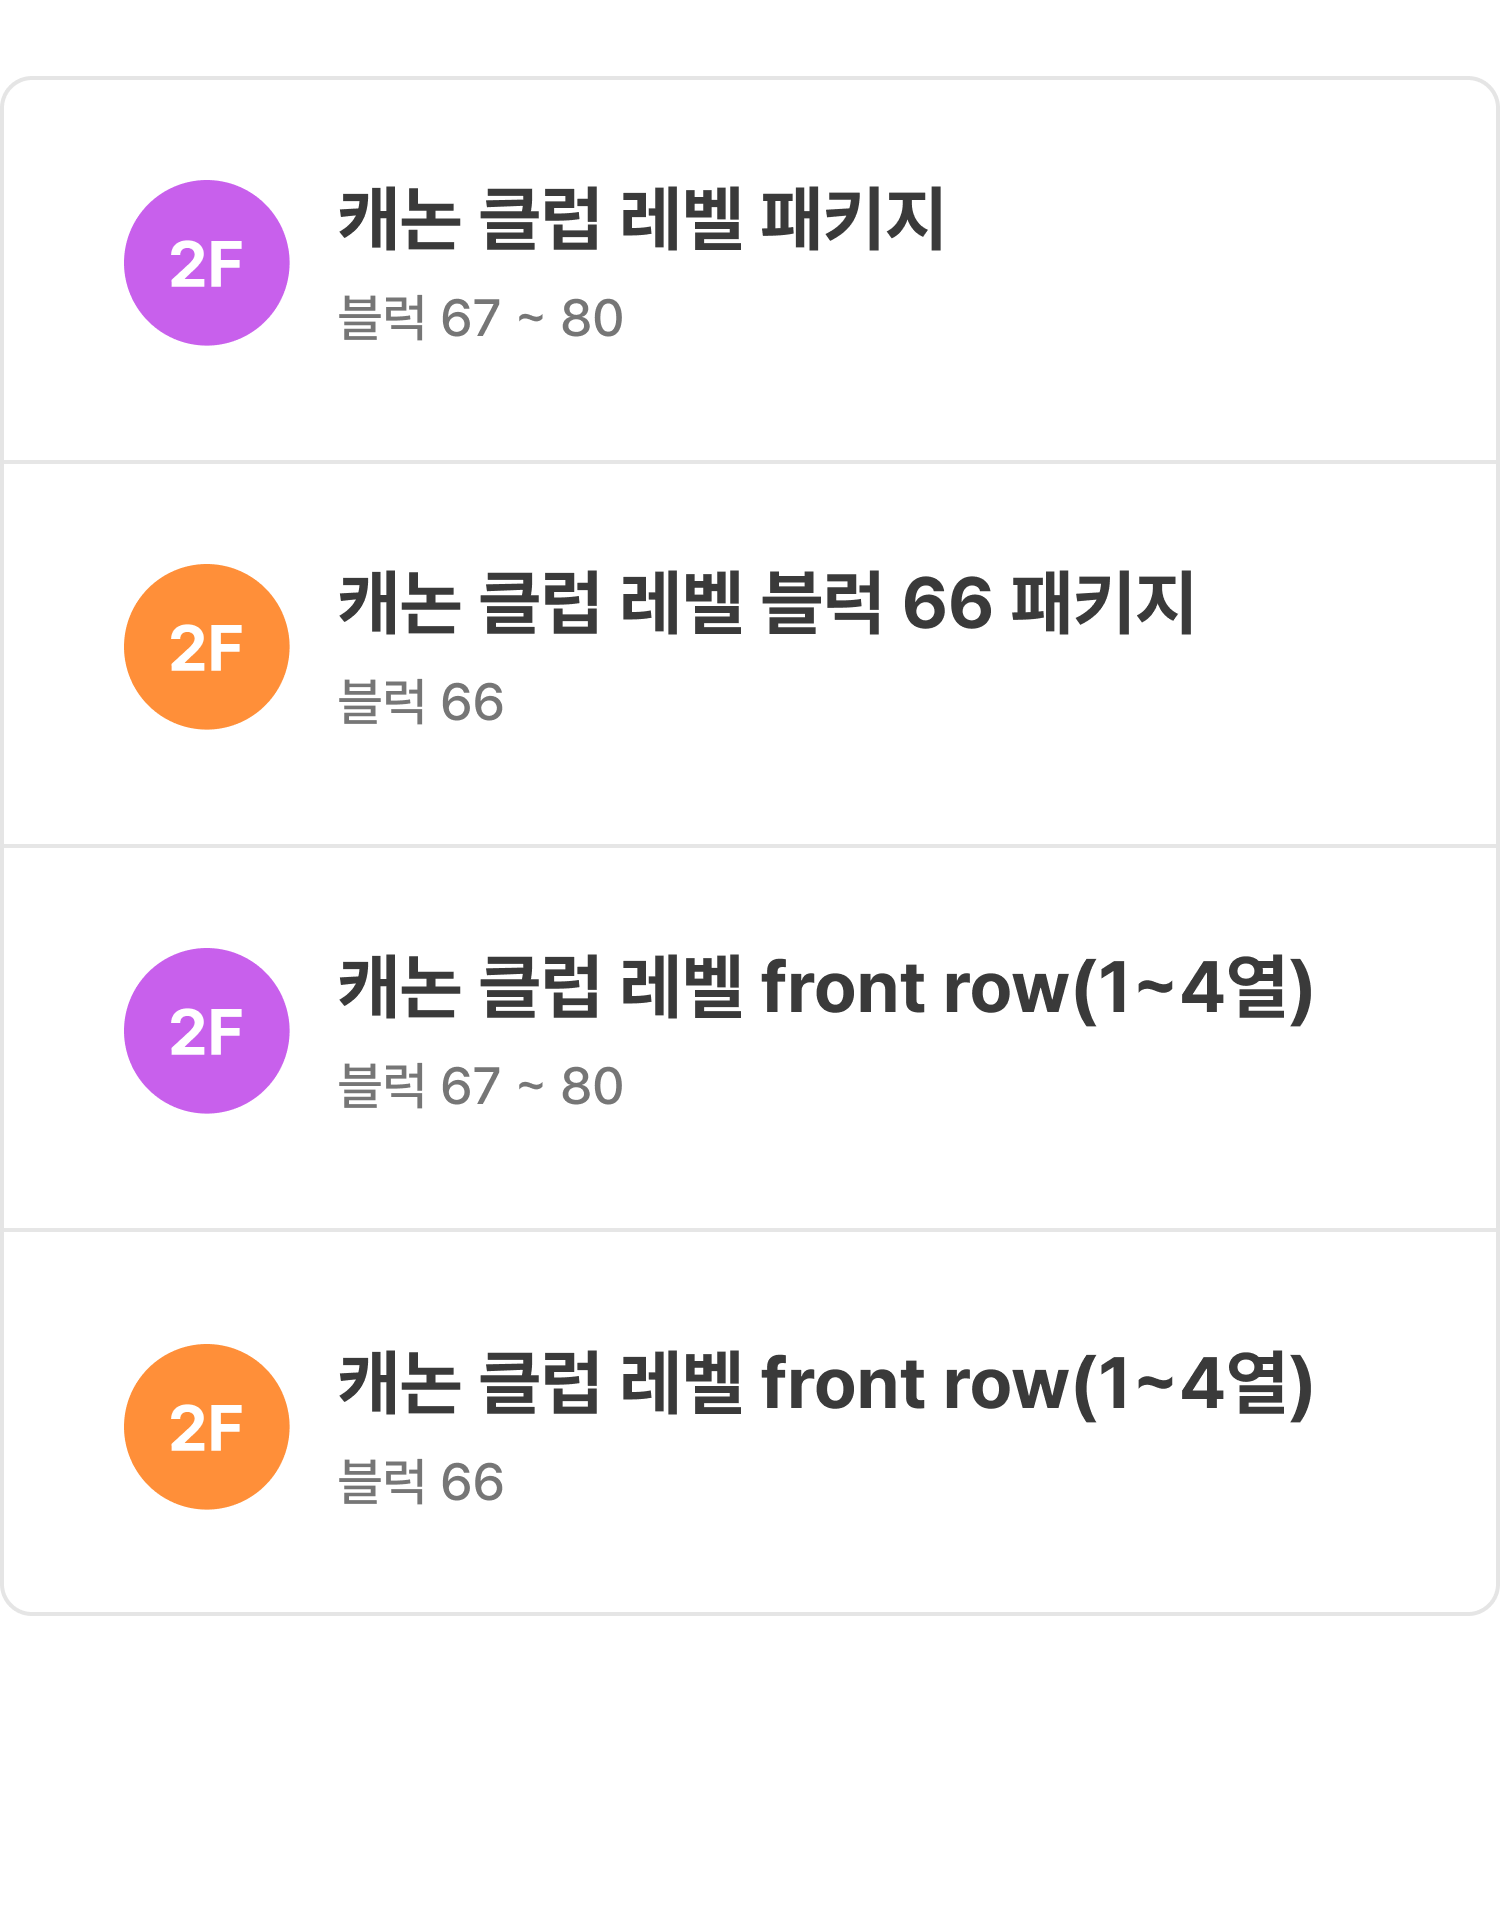Image resolution: width=1500 pixels, height=1916 pixels.
Task: Click the number 66 in the second row title
Action: pos(947,604)
